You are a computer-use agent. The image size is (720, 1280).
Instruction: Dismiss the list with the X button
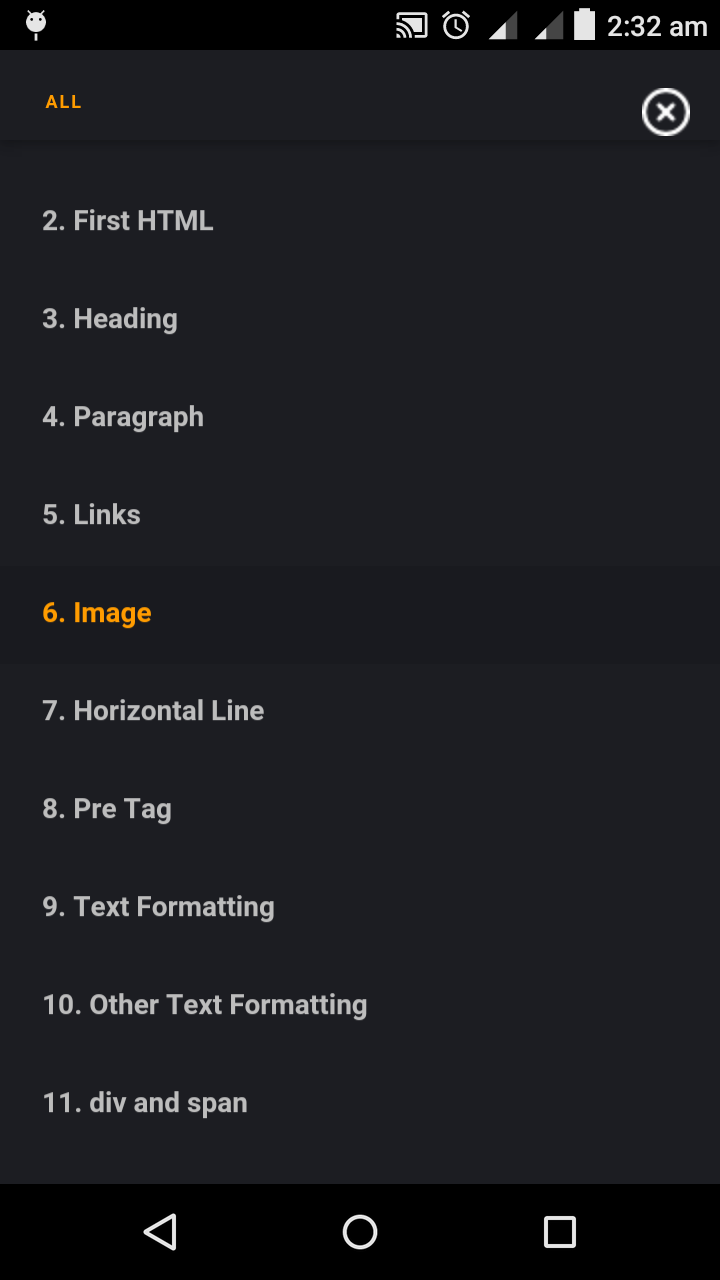tap(665, 112)
